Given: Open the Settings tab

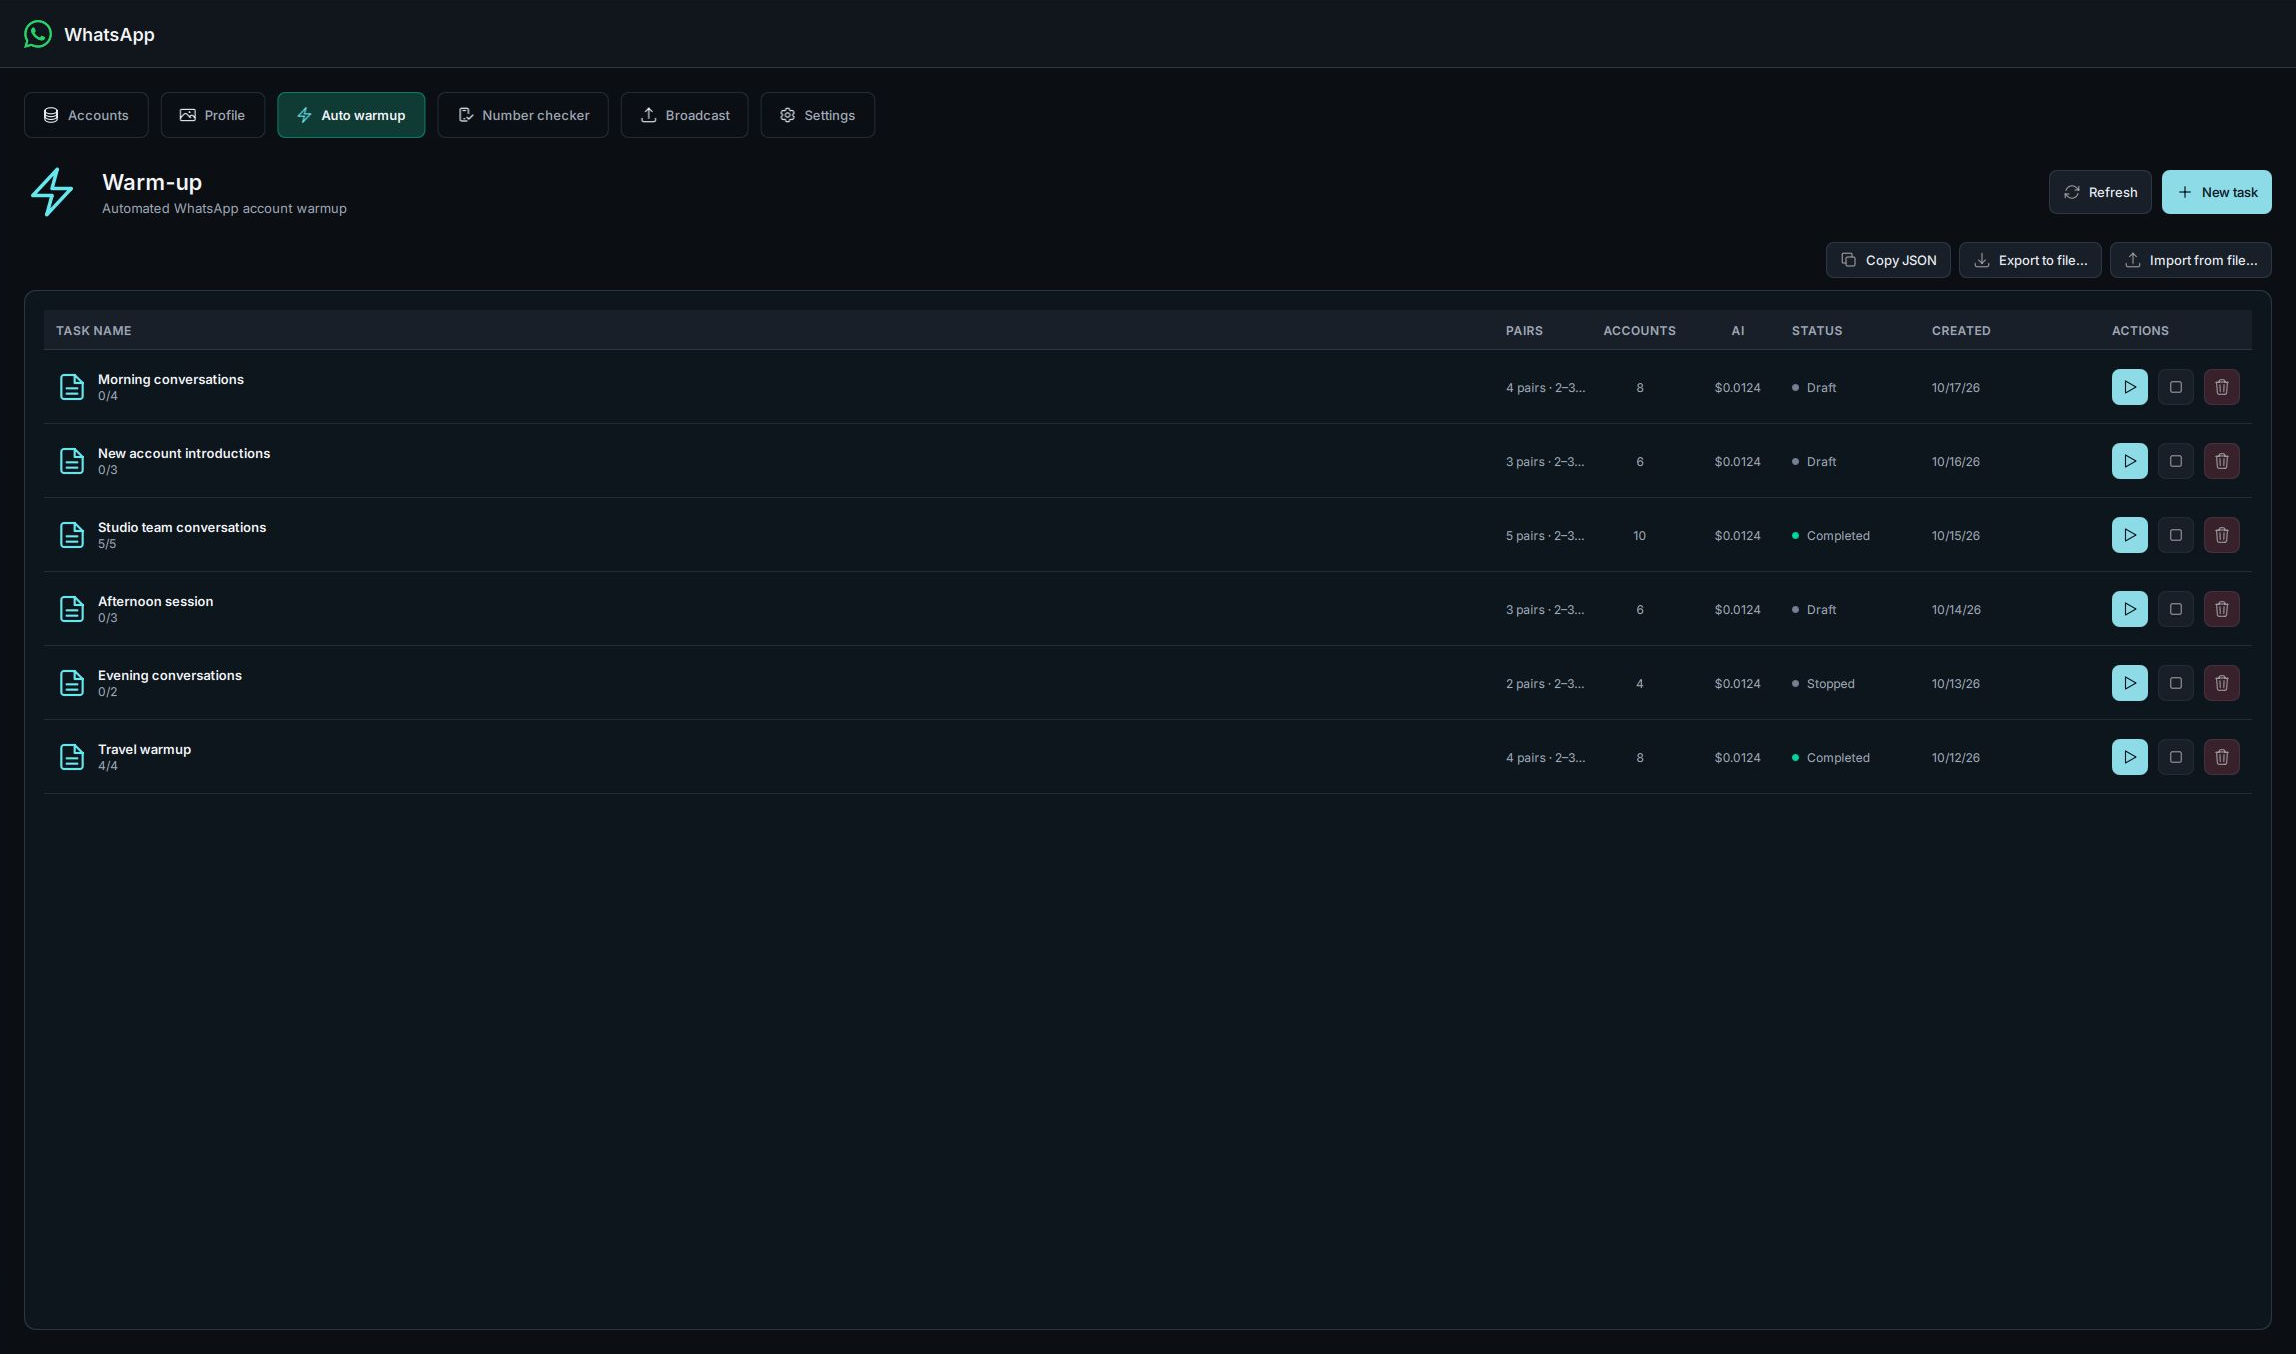Looking at the screenshot, I should click(817, 115).
